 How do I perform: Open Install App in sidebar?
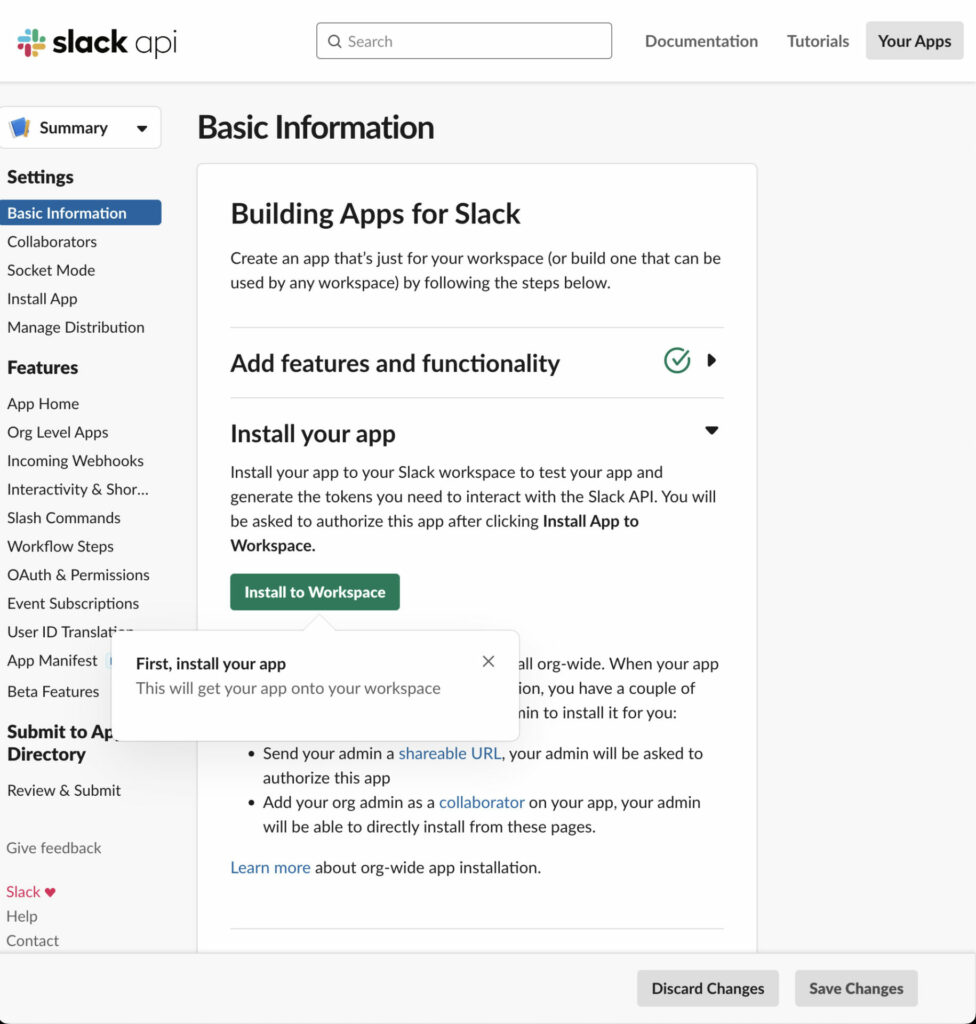42,299
